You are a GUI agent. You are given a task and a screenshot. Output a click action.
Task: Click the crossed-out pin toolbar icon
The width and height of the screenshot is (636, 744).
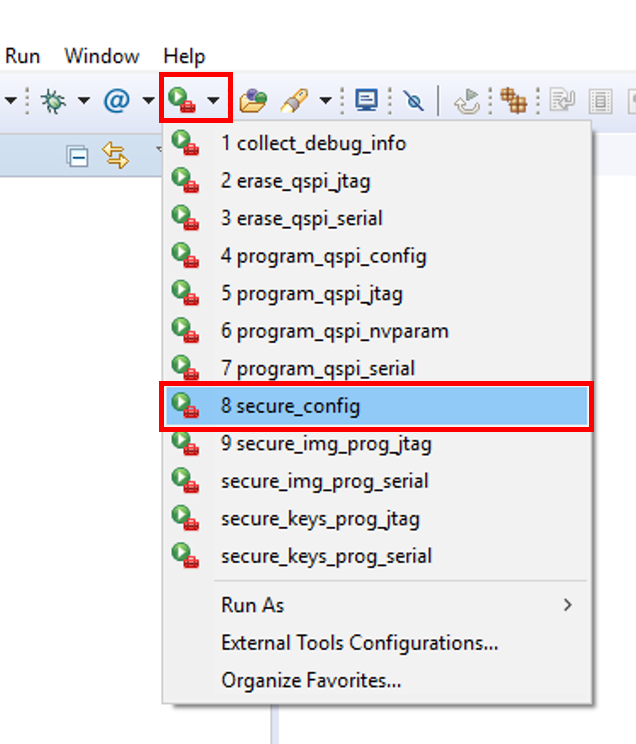(413, 101)
